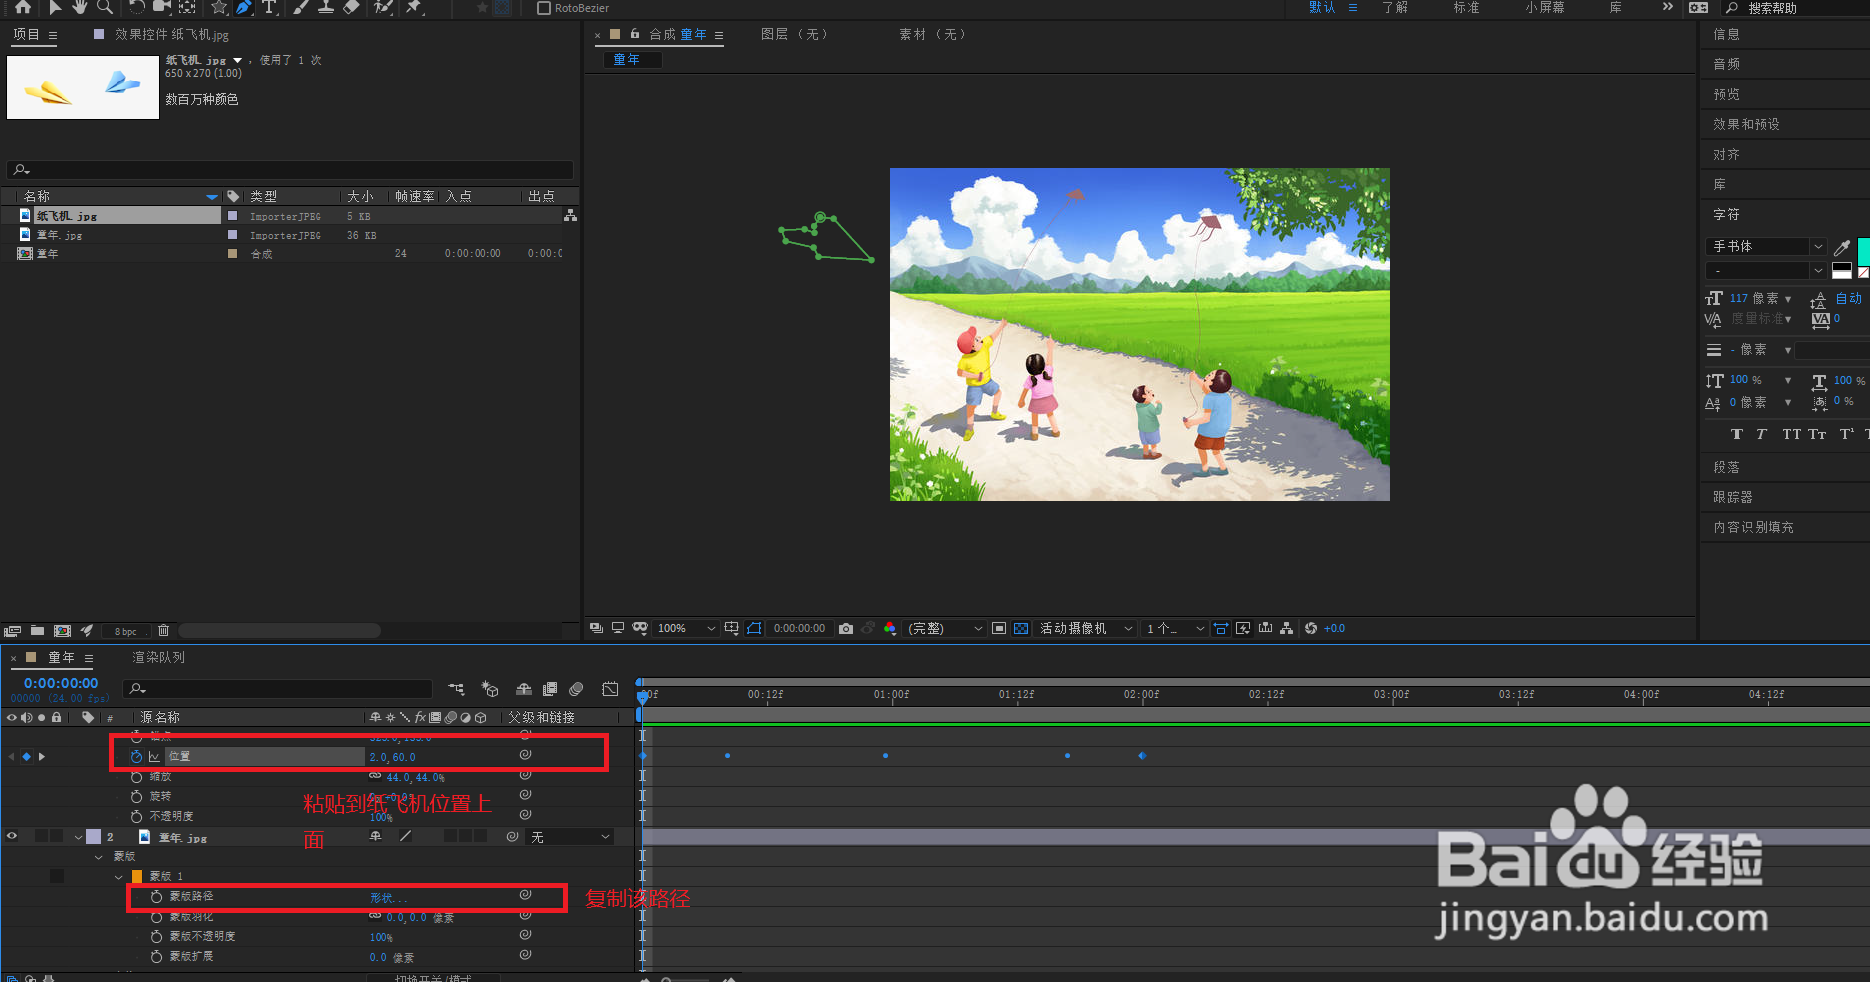Toggle stopwatch for 蒙版路径 property
The height and width of the screenshot is (982, 1870).
tap(156, 897)
